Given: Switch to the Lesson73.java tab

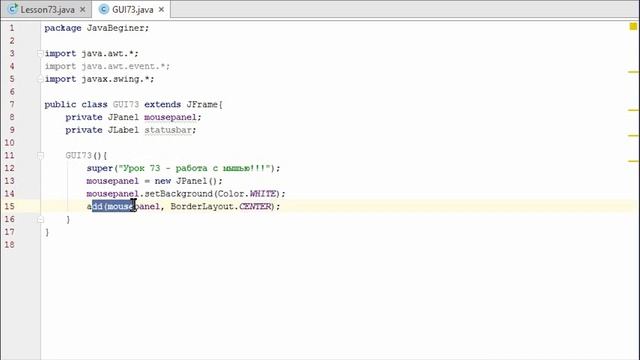Looking at the screenshot, I should coord(47,9).
